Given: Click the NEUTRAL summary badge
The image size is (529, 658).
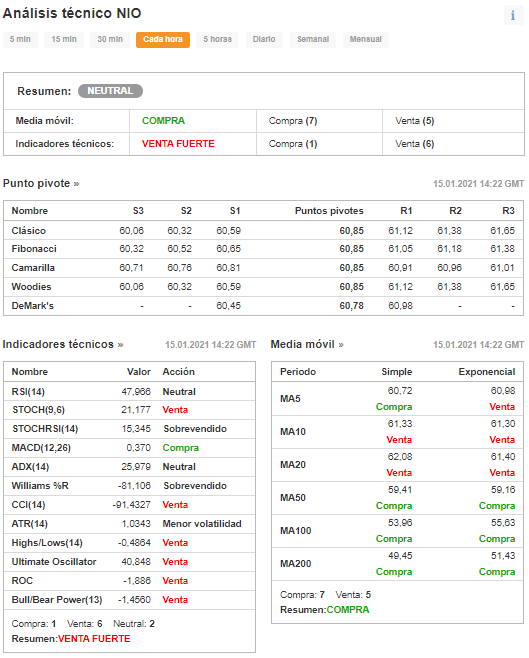Looking at the screenshot, I should pyautogui.click(x=110, y=91).
